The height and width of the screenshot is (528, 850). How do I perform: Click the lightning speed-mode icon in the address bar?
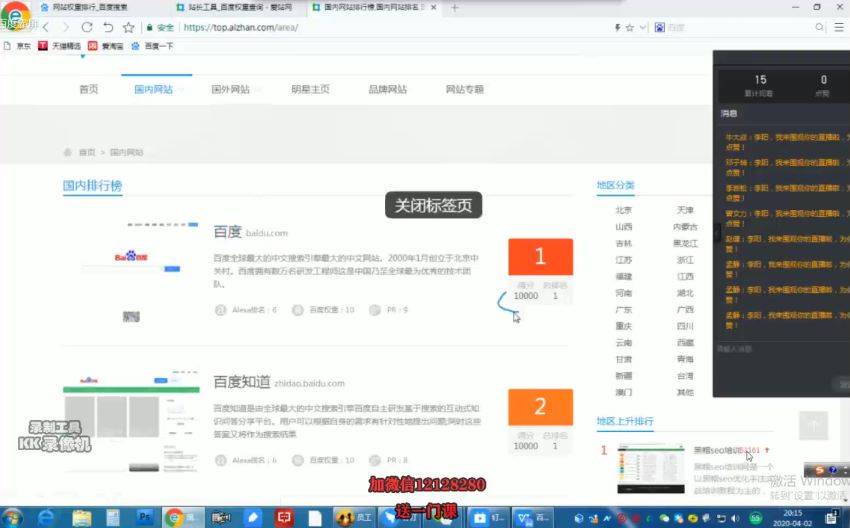coord(617,27)
